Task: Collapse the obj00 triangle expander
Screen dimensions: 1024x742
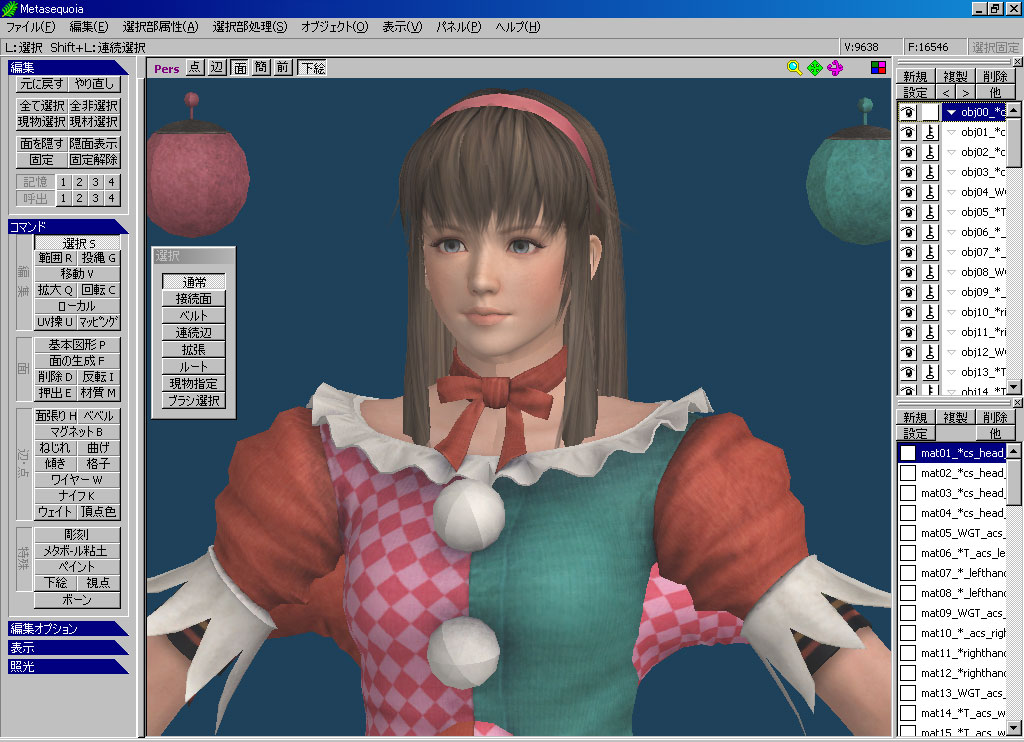Action: point(952,112)
